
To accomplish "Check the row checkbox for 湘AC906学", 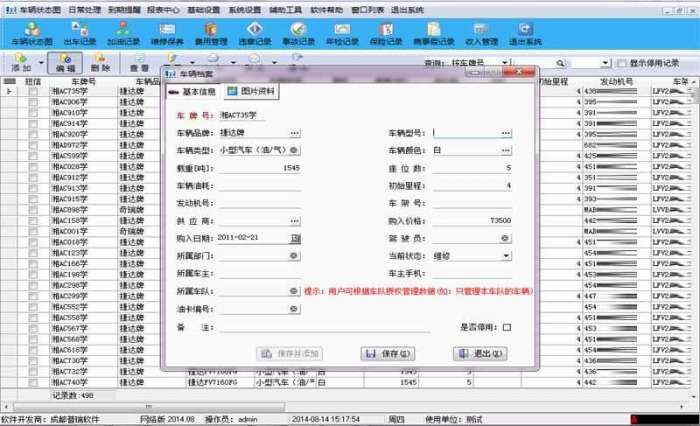I will coord(33,102).
